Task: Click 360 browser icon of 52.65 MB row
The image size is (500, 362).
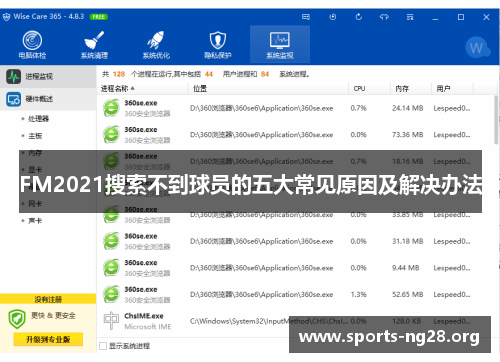Action: tap(111, 294)
